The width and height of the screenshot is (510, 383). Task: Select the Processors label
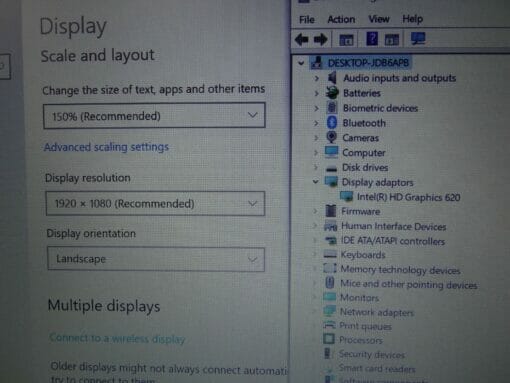pyautogui.click(x=361, y=340)
